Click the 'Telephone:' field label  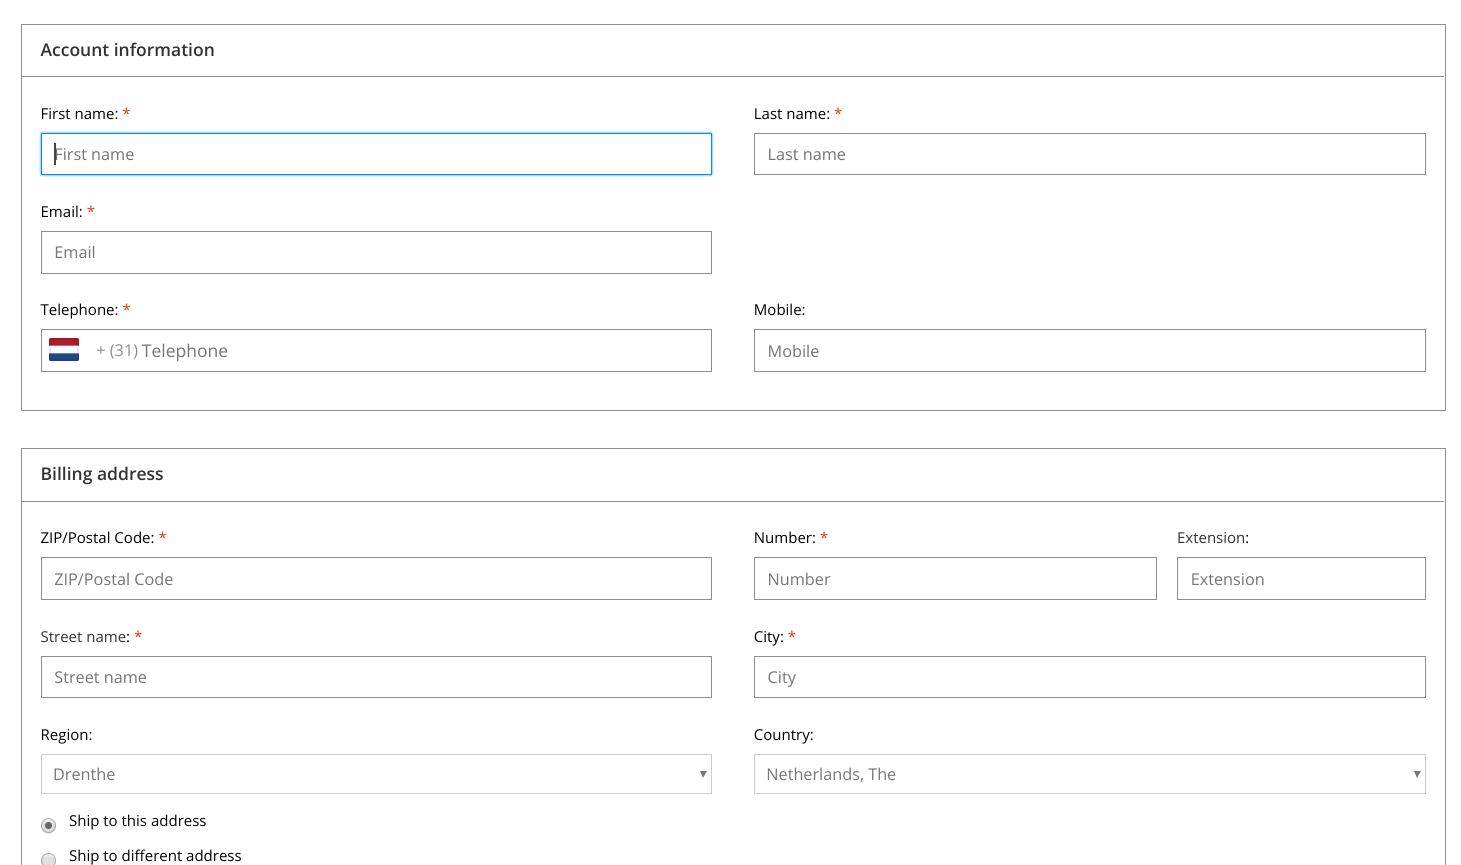click(x=80, y=310)
